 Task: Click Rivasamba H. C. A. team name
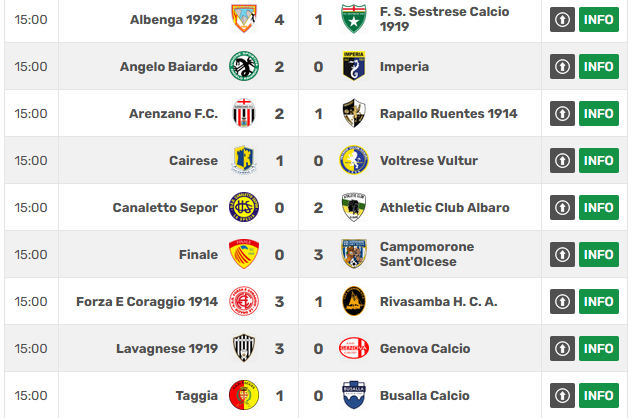(439, 302)
